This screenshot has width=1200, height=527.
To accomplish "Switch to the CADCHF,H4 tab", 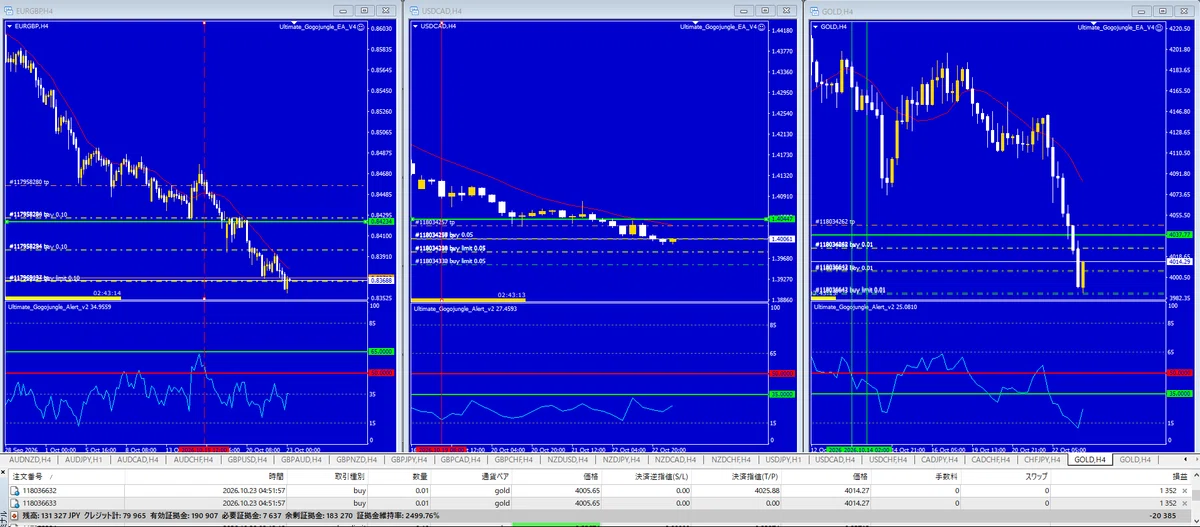I will point(993,459).
